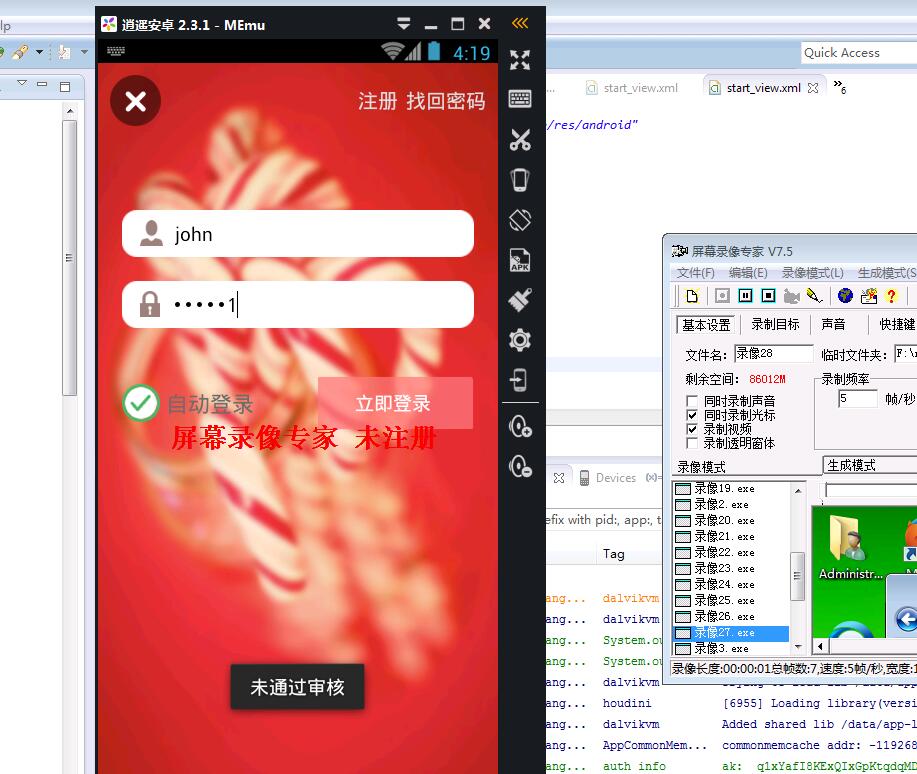Click the MEmu shake device icon
Viewport: 917px width, 774px height.
click(520, 180)
